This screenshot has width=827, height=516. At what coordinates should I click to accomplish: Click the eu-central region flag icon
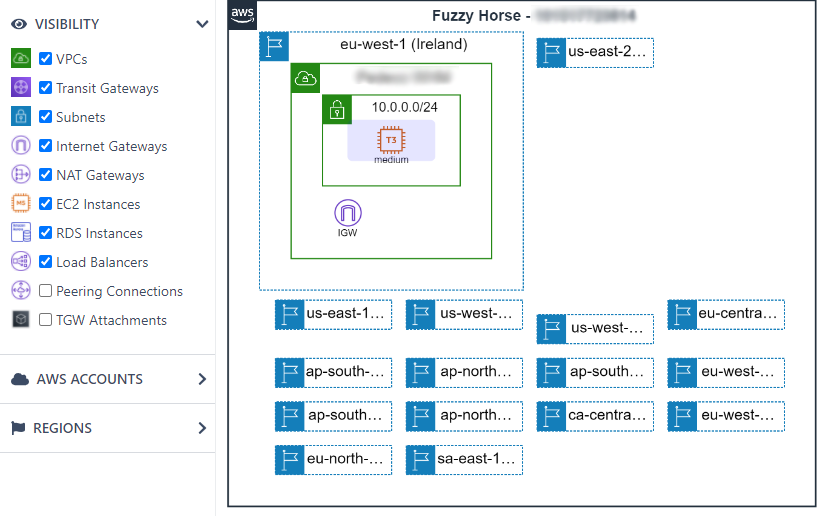(x=682, y=315)
